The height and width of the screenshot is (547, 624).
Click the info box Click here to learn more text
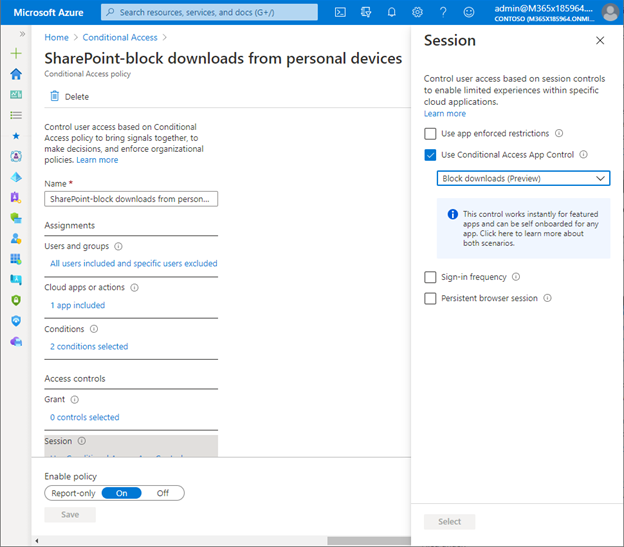pyautogui.click(x=530, y=229)
